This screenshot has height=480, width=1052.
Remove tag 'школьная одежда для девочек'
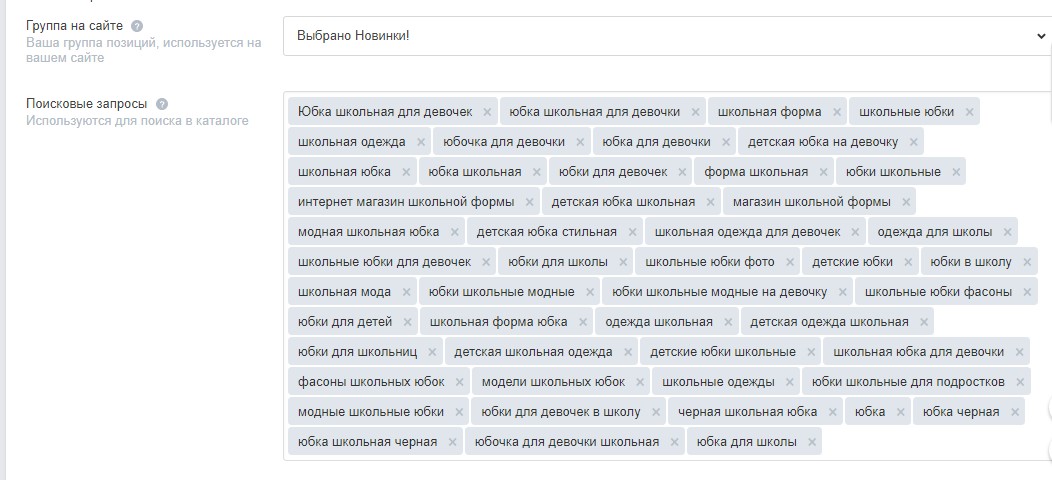(855, 232)
